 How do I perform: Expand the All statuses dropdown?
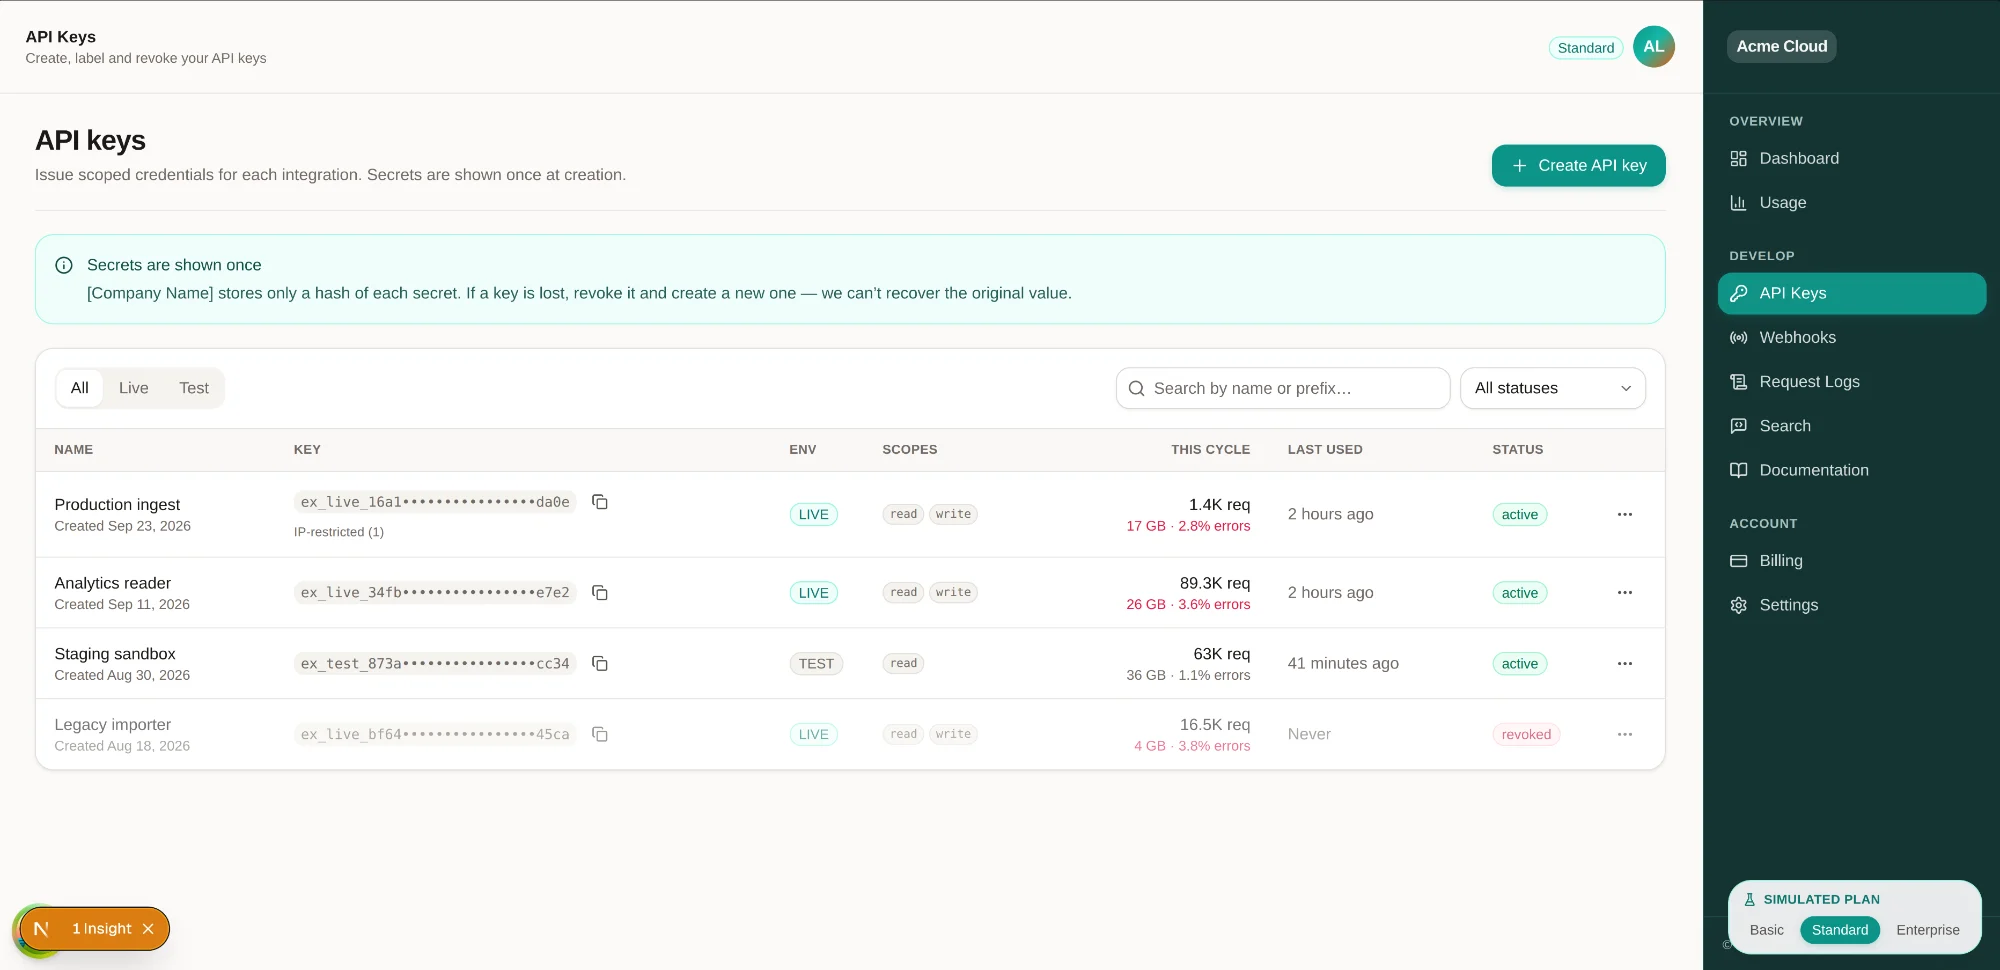[x=1553, y=388]
